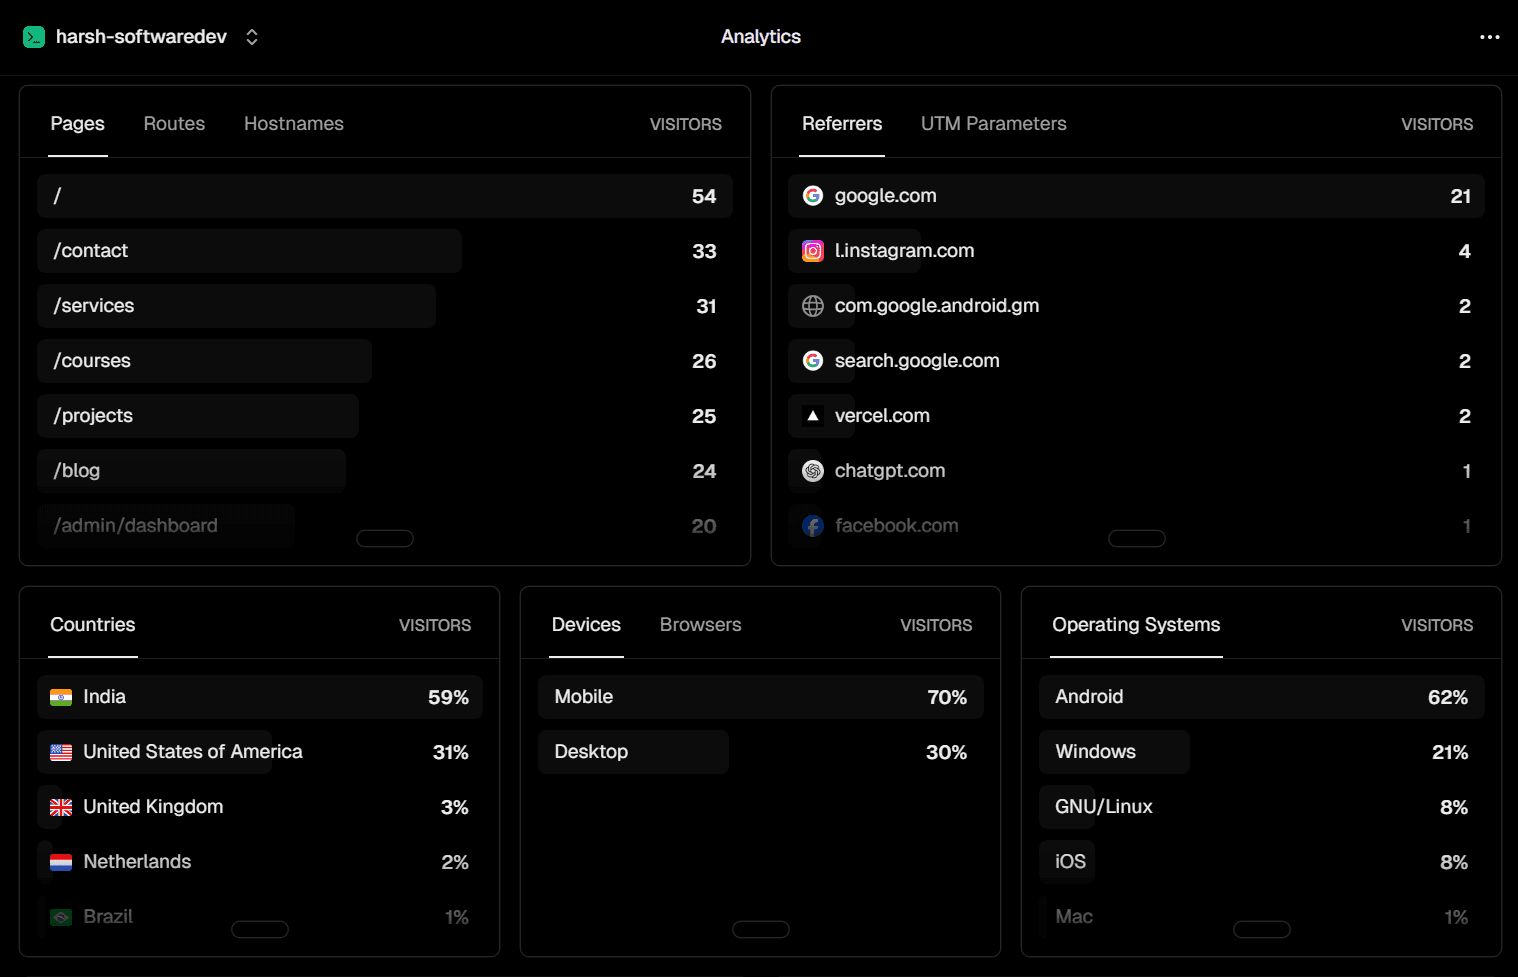The width and height of the screenshot is (1518, 977).
Task: Click the Instagram icon in referrers
Action: pyautogui.click(x=813, y=251)
